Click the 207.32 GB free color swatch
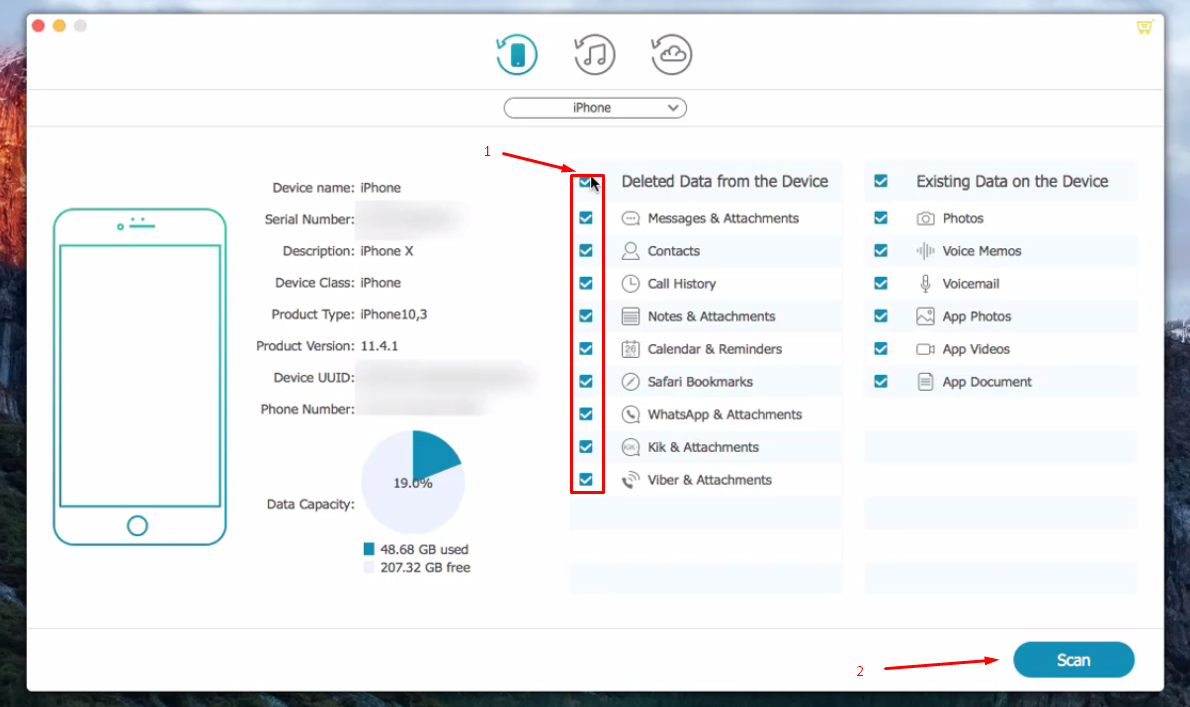1190x707 pixels. click(369, 567)
